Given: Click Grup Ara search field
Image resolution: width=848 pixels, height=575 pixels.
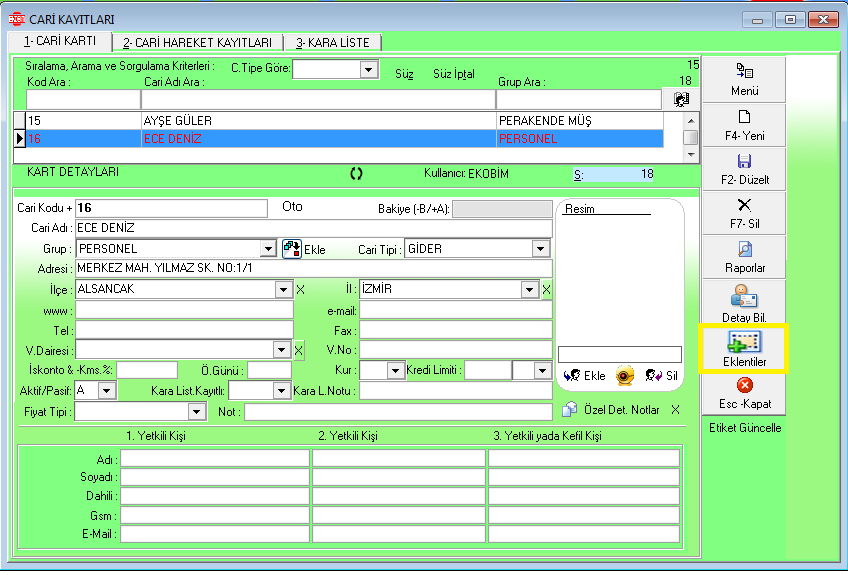Looking at the screenshot, I should (x=579, y=100).
